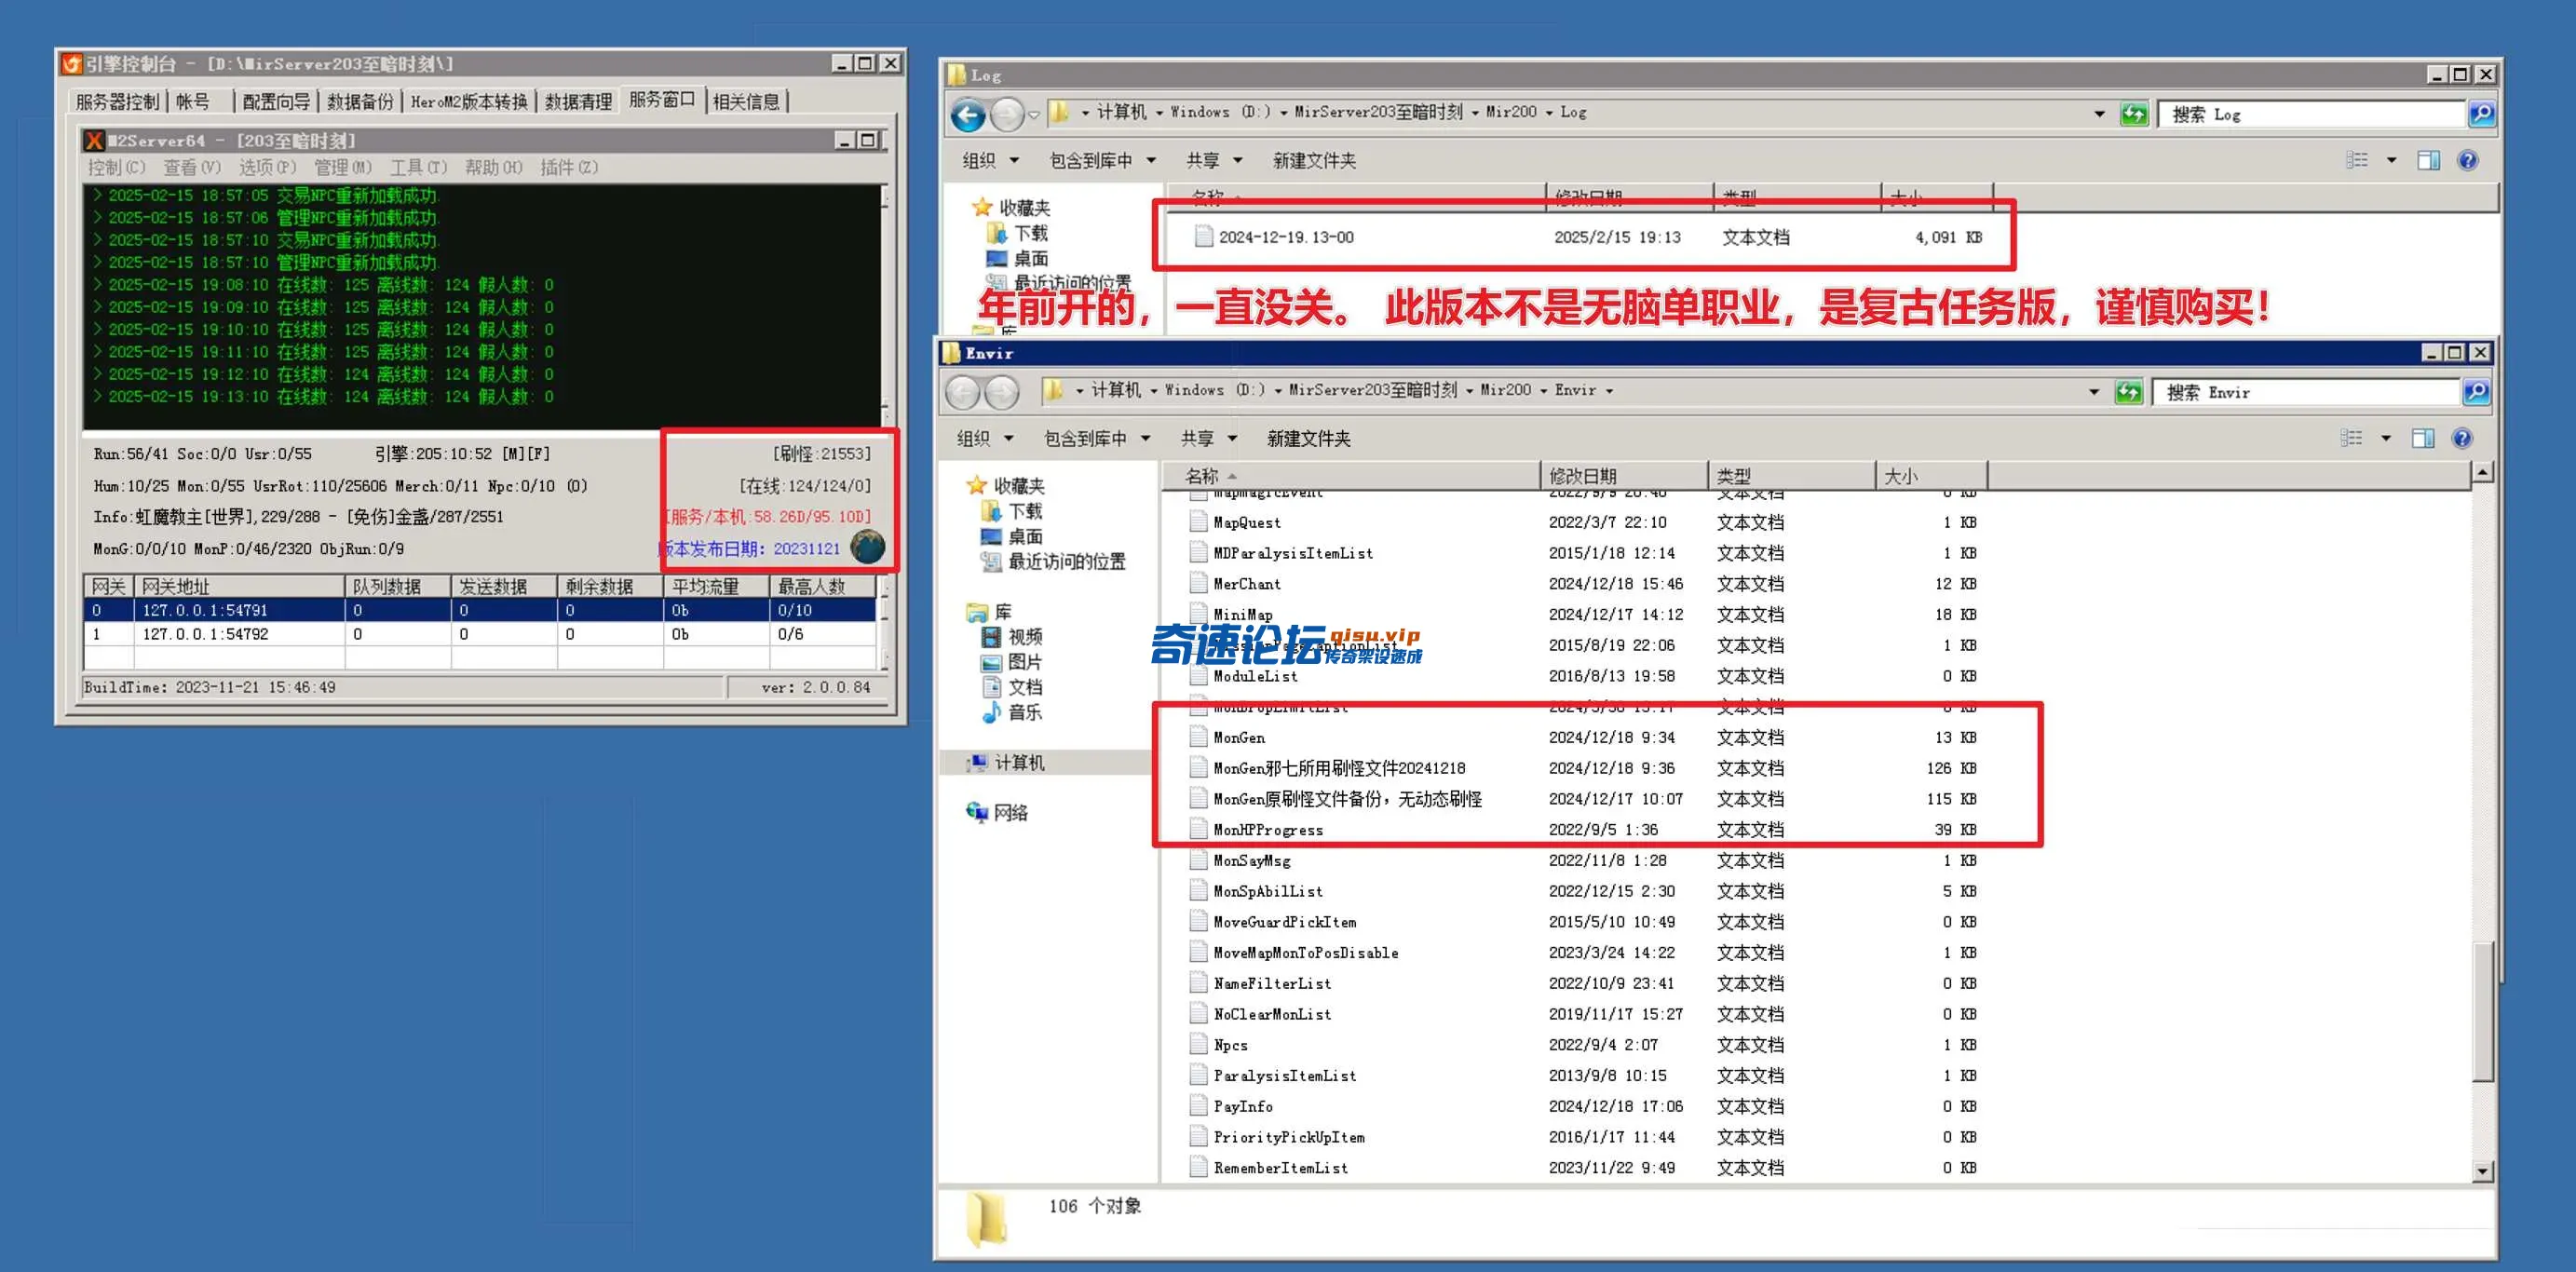Click Forward arrow in Envir window
The image size is (2576, 1272).
point(1002,392)
